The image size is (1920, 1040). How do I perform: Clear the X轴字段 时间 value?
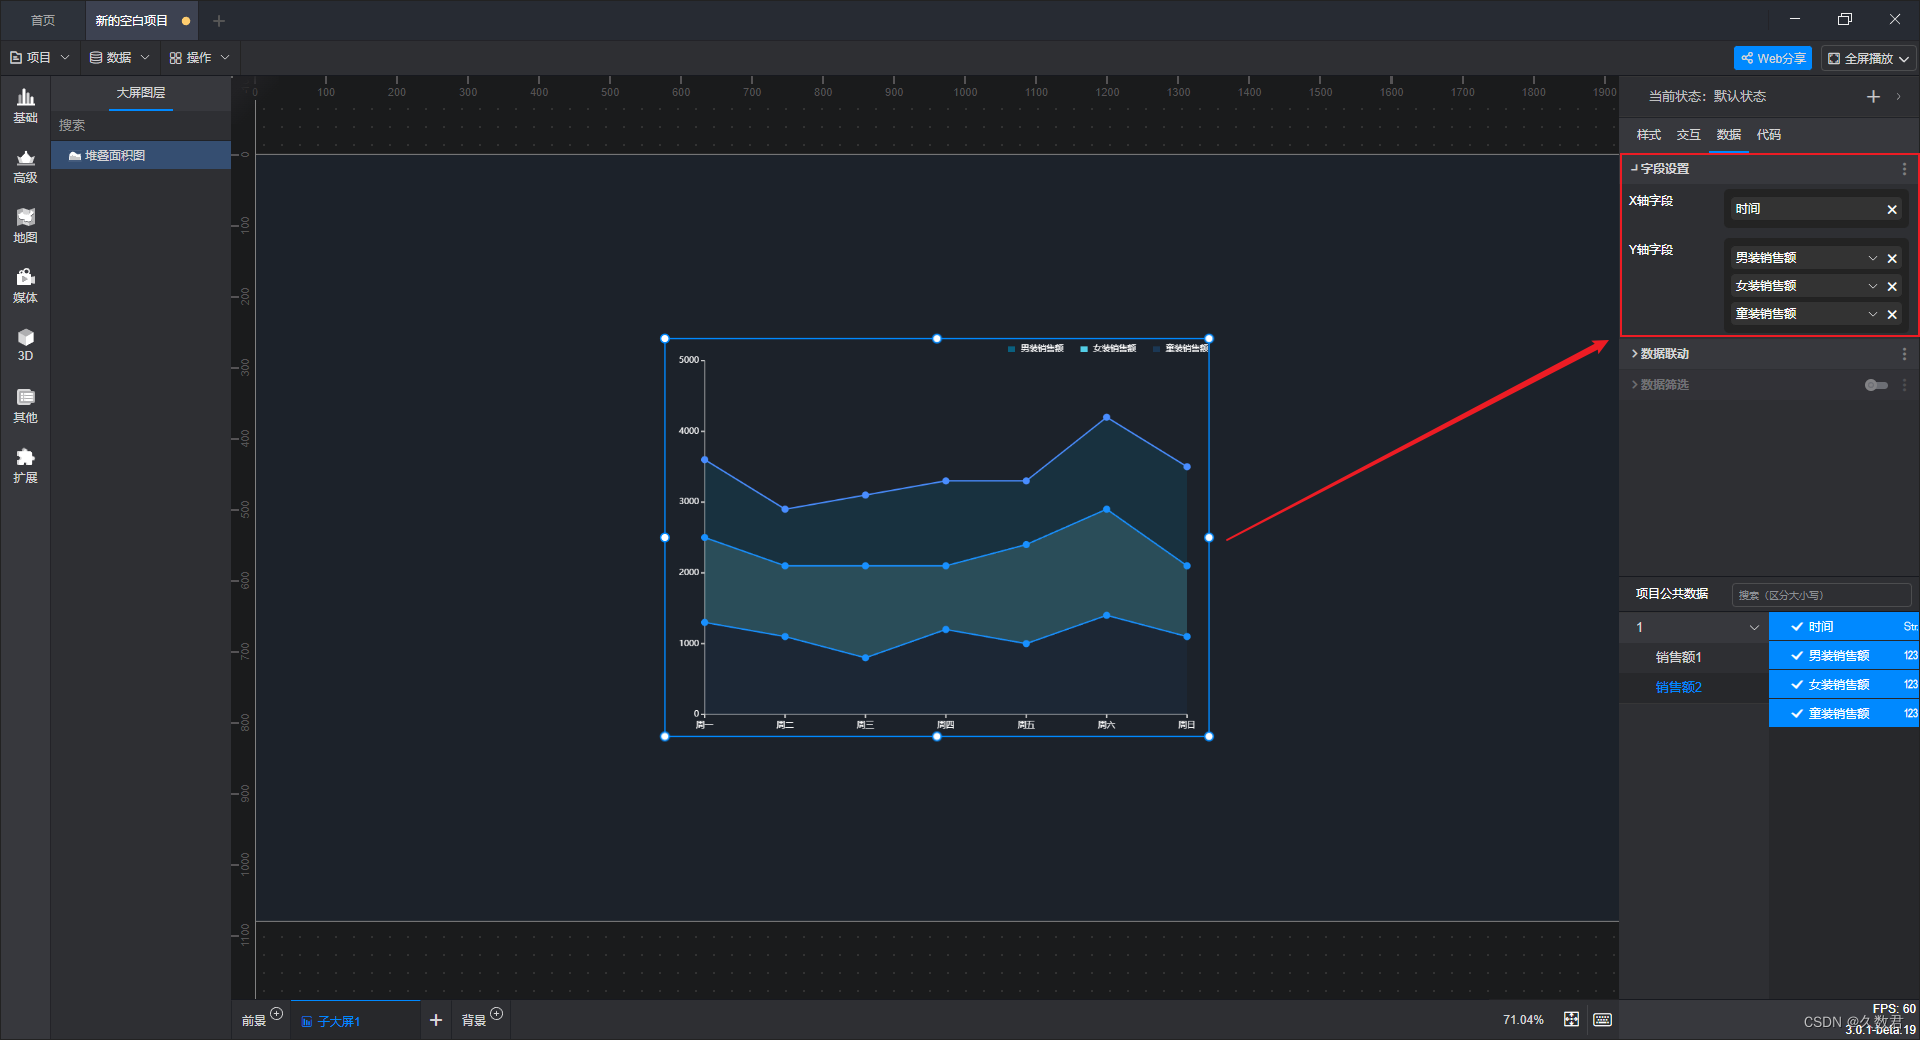pyautogui.click(x=1892, y=209)
